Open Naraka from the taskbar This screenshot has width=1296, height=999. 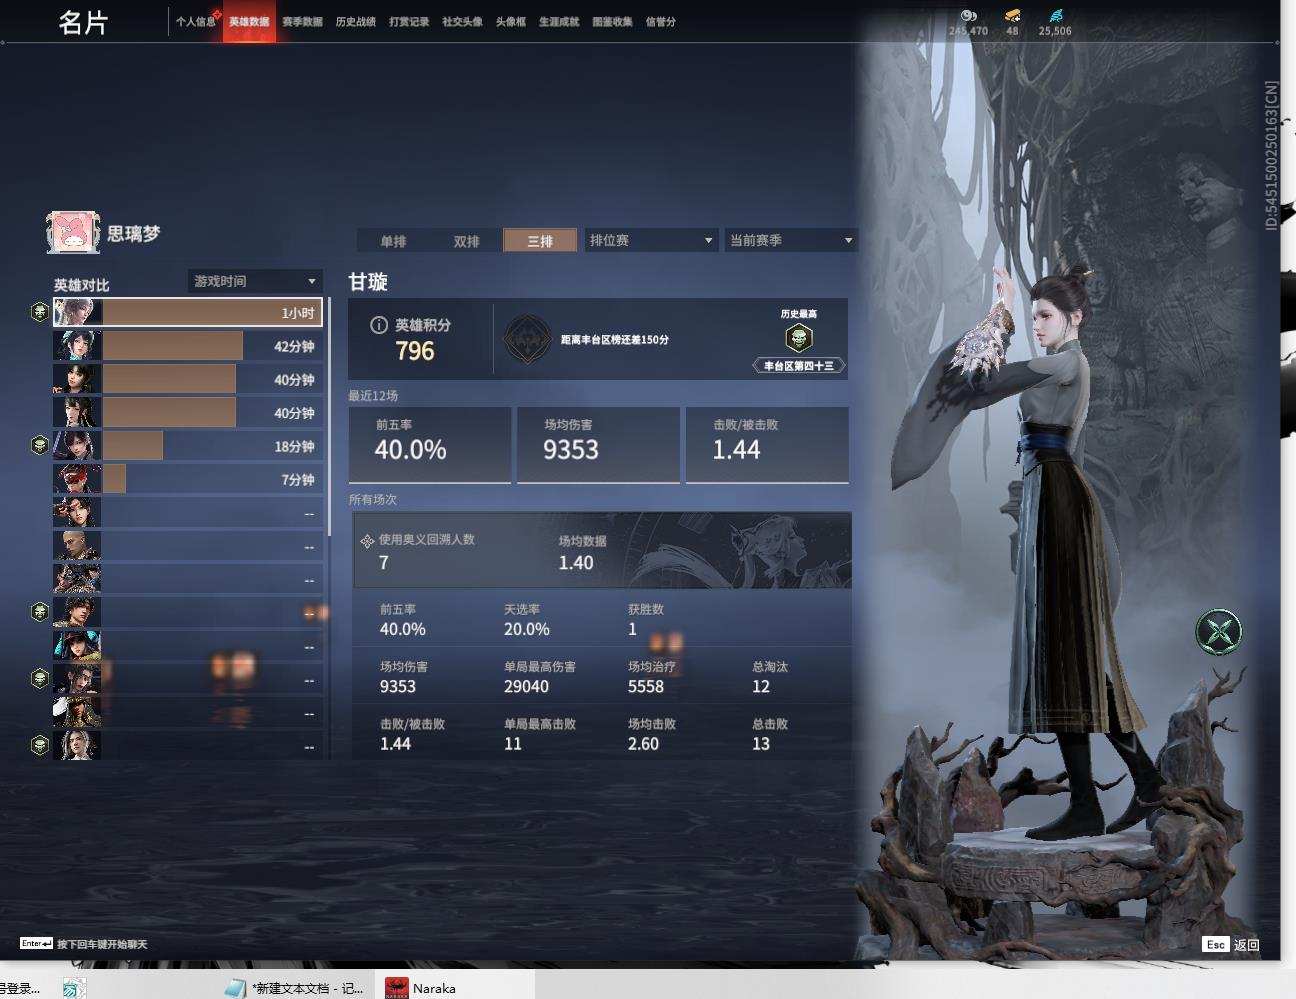pos(455,987)
